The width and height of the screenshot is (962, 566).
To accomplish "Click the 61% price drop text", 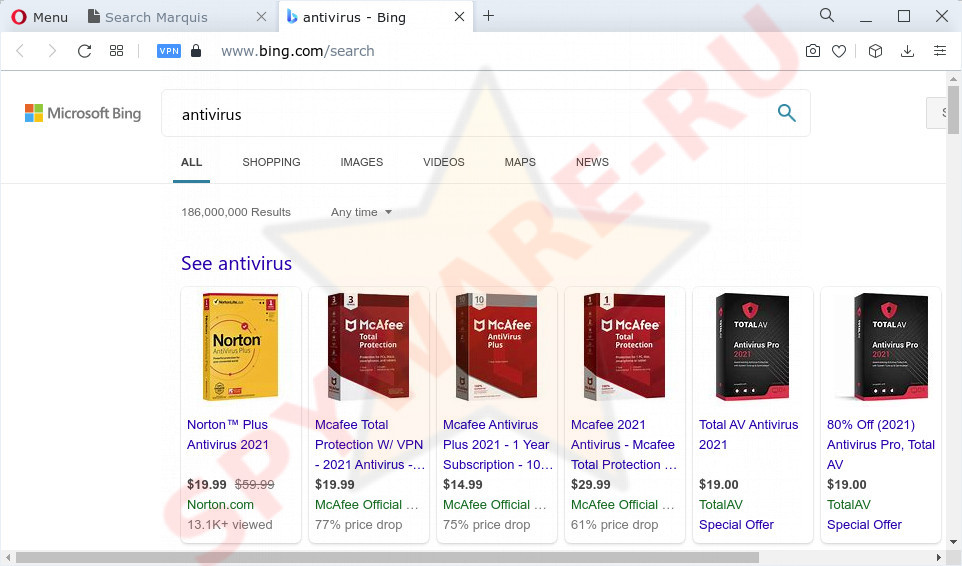I will point(614,525).
